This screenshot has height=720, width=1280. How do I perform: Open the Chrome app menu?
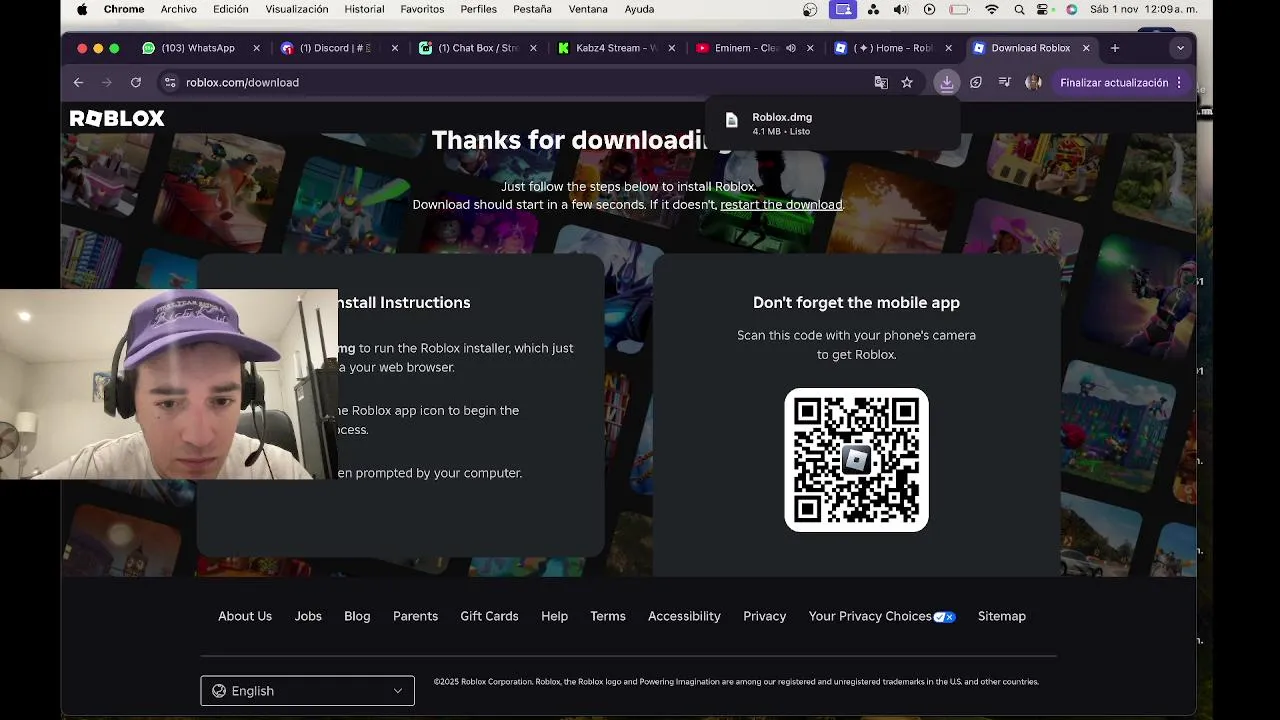point(124,9)
